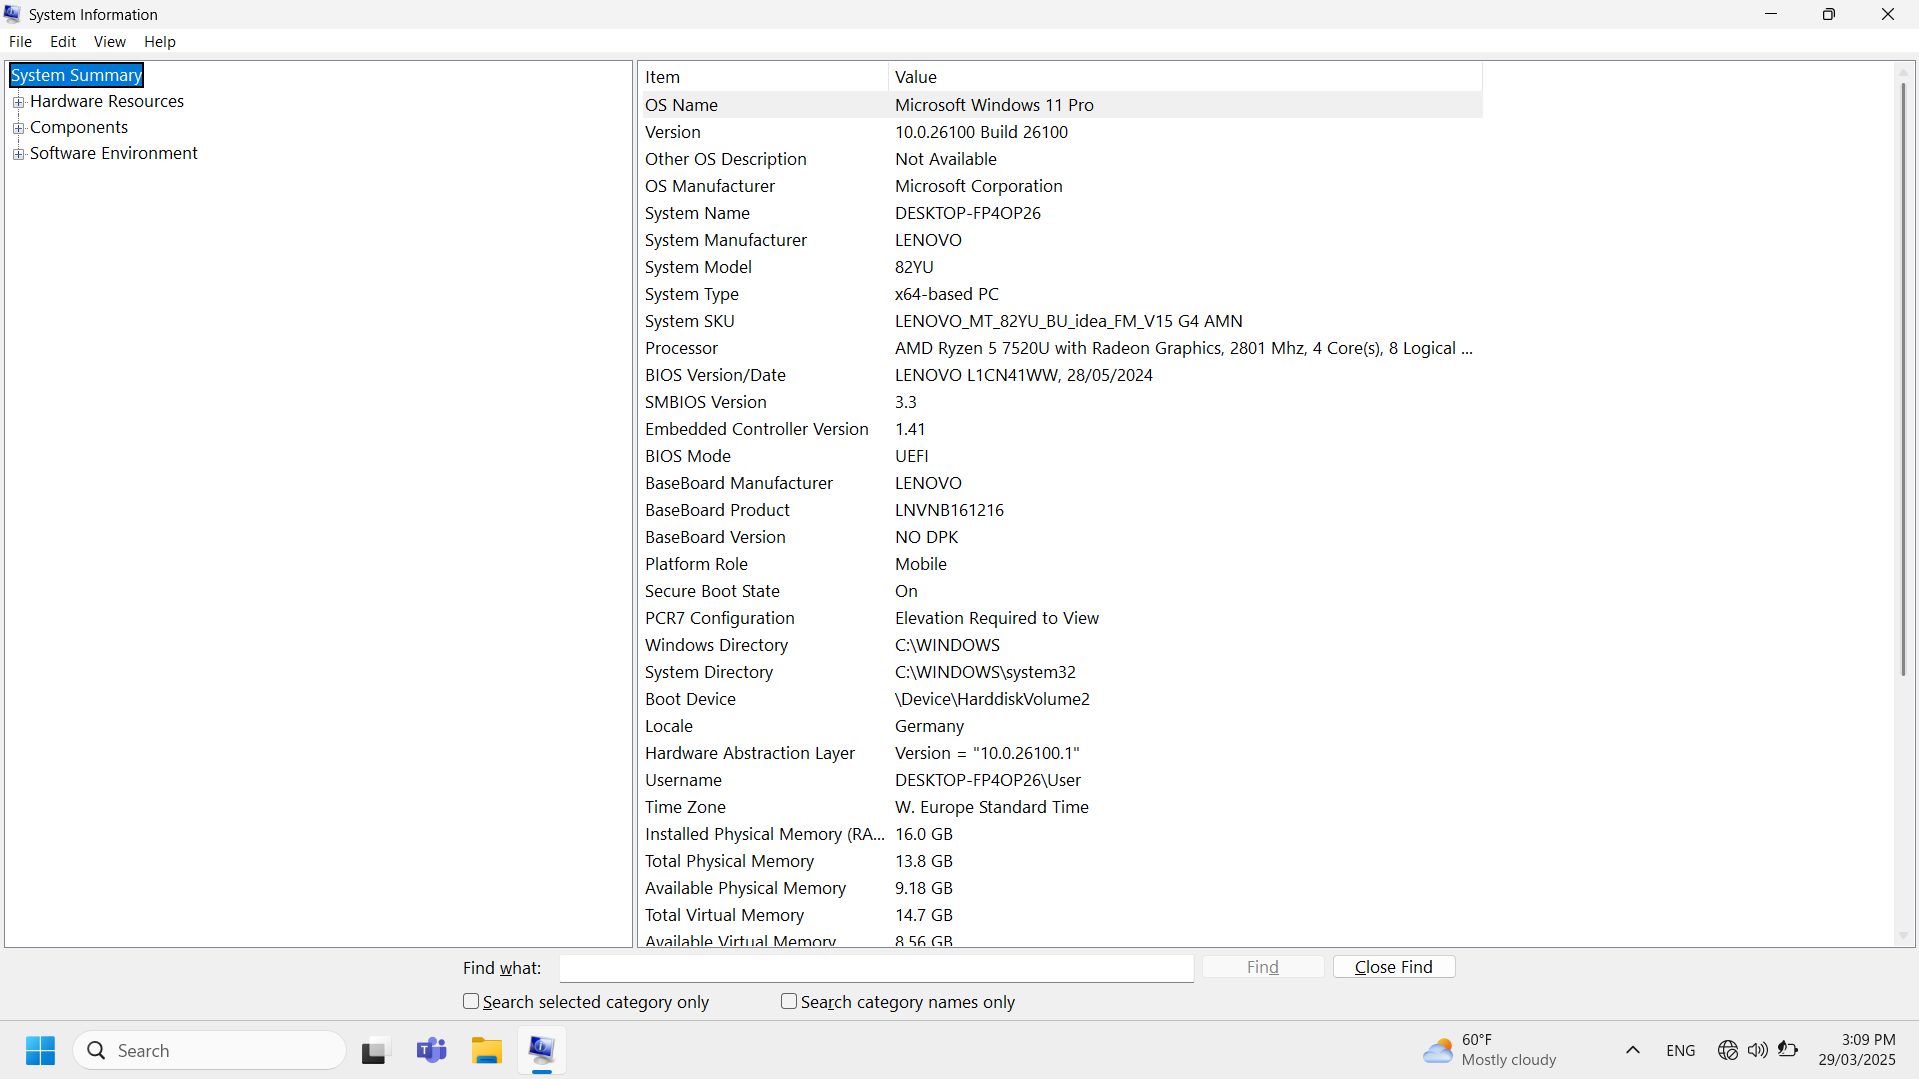Click the scrollbar down arrow in details pane
1919x1079 pixels.
[x=1903, y=936]
